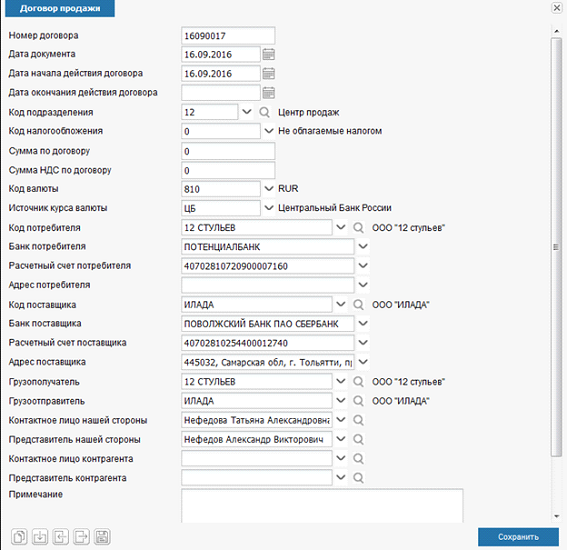The height and width of the screenshot is (550, 567).
Task: Search Грузополучатель with magnifier icon
Action: [x=358, y=381]
